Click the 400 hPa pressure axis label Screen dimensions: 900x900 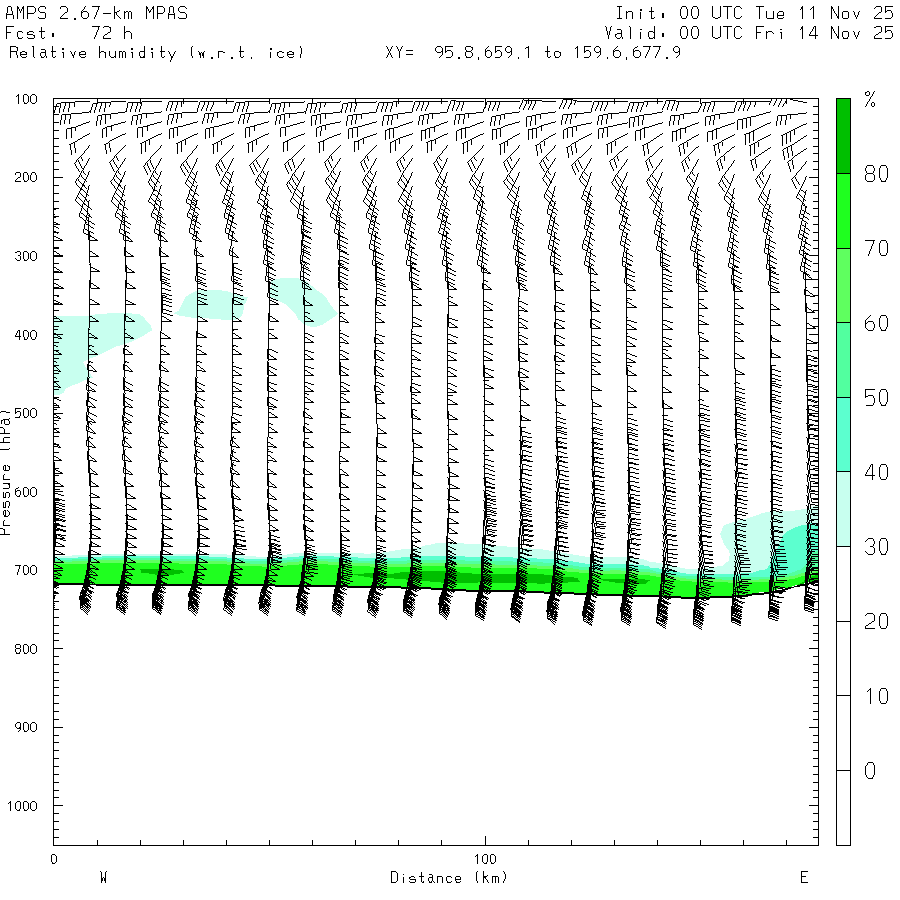tap(26, 335)
